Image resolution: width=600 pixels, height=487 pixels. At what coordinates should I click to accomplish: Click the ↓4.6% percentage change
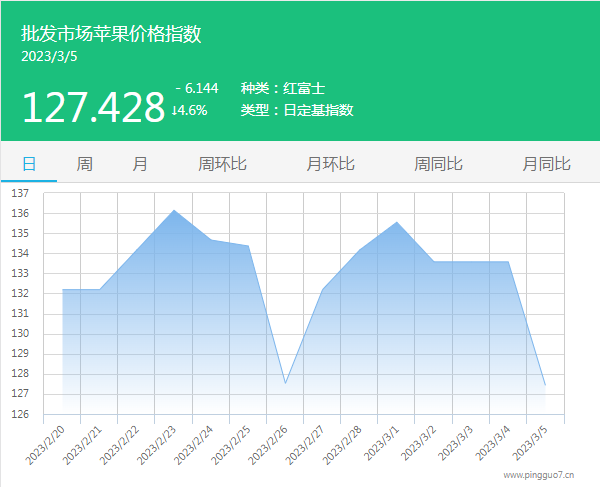(x=189, y=111)
